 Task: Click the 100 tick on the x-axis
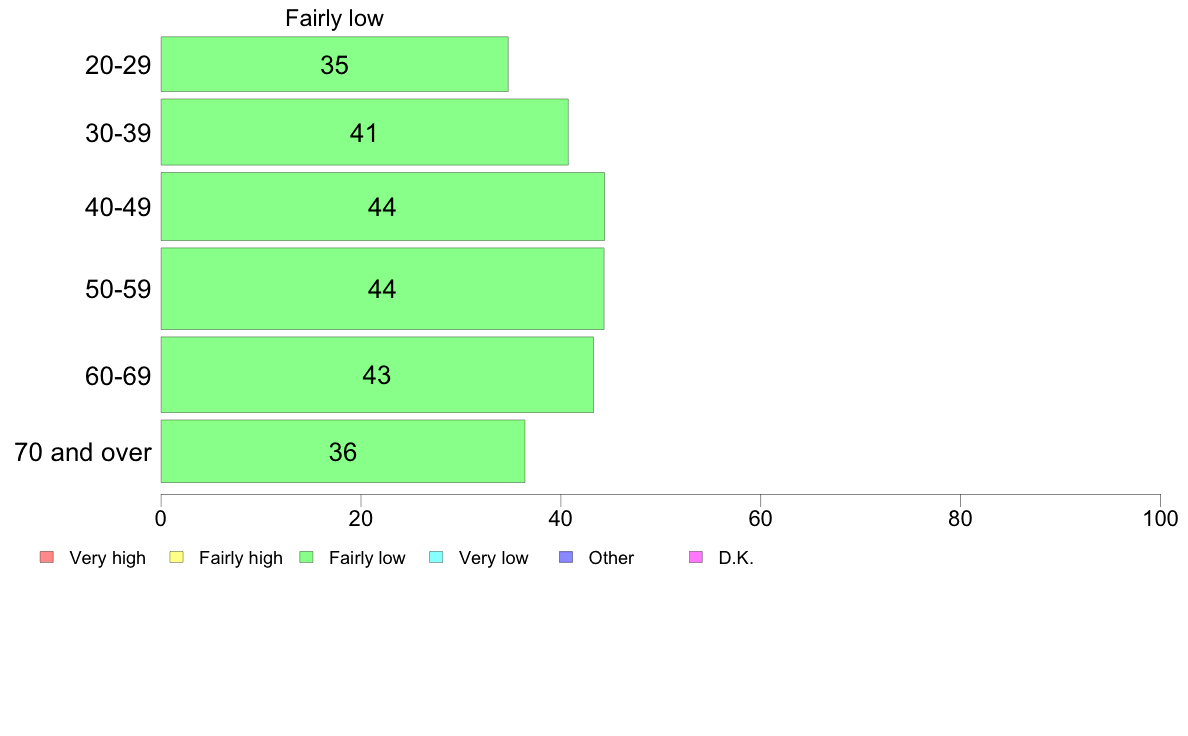tap(1160, 518)
